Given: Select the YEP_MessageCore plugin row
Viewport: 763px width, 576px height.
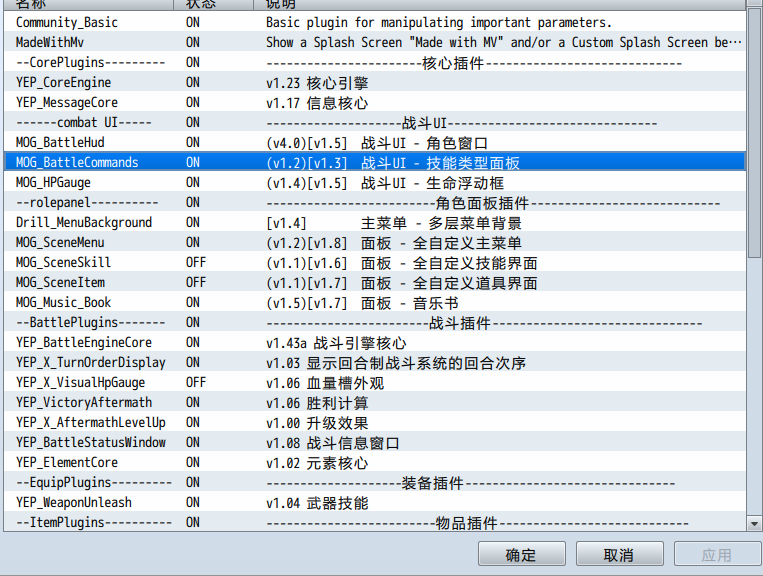Looking at the screenshot, I should click(x=375, y=102).
